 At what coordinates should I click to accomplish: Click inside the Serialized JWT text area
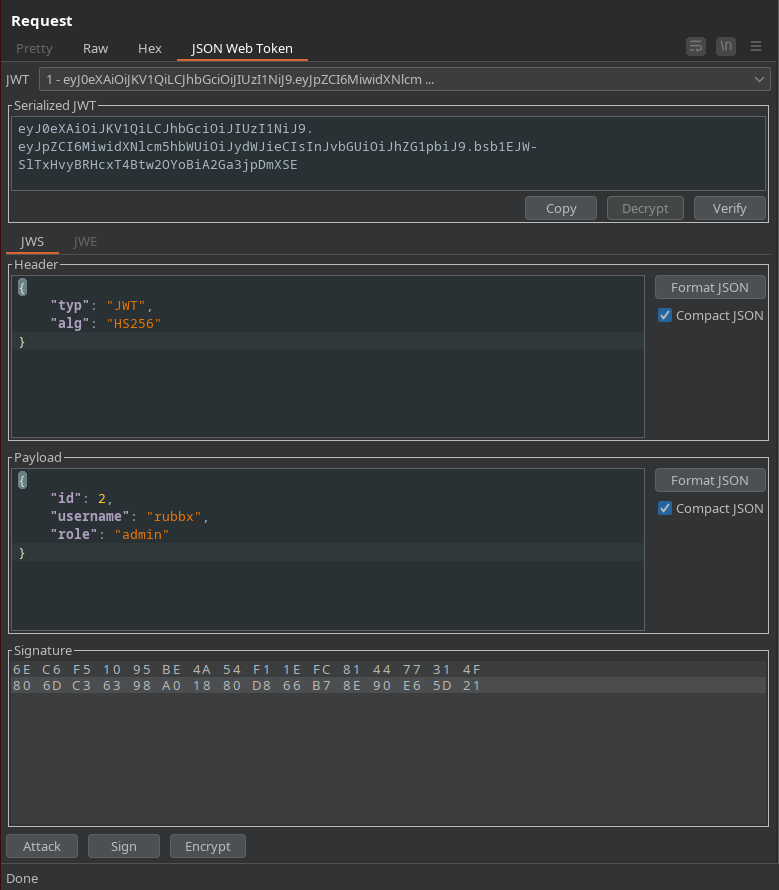pyautogui.click(x=388, y=153)
